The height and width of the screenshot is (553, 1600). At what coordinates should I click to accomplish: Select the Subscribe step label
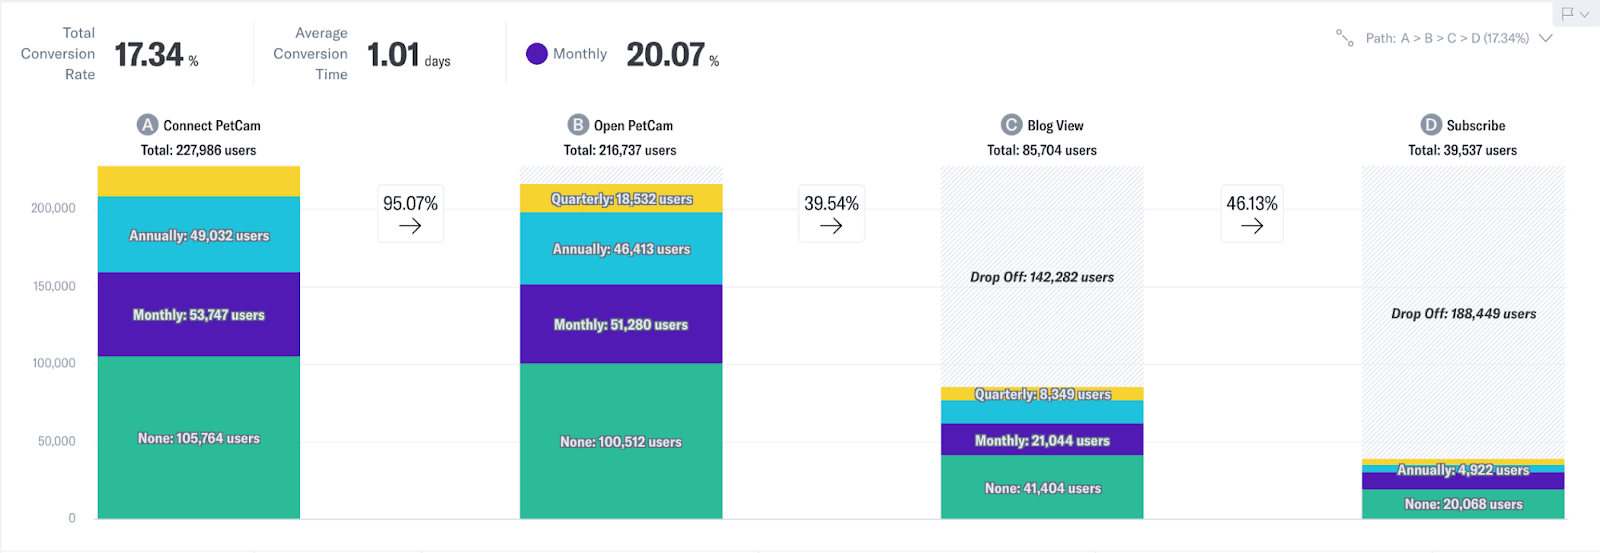(x=1475, y=126)
